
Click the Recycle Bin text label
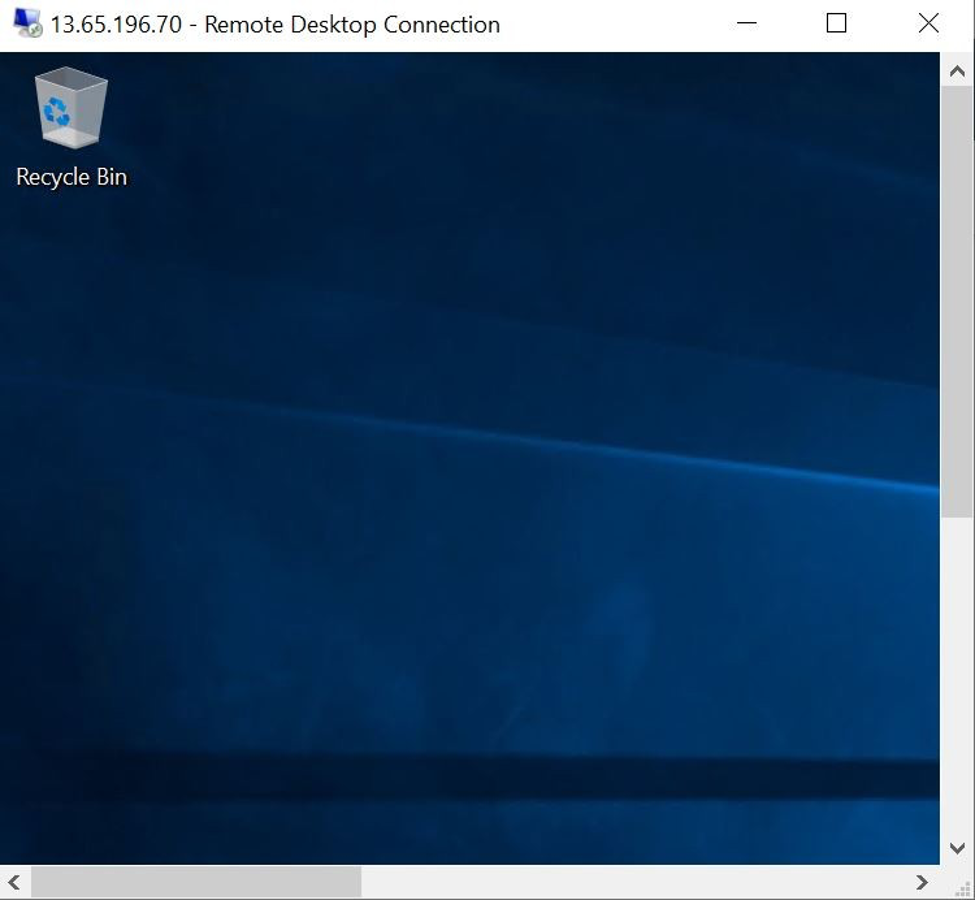71,177
